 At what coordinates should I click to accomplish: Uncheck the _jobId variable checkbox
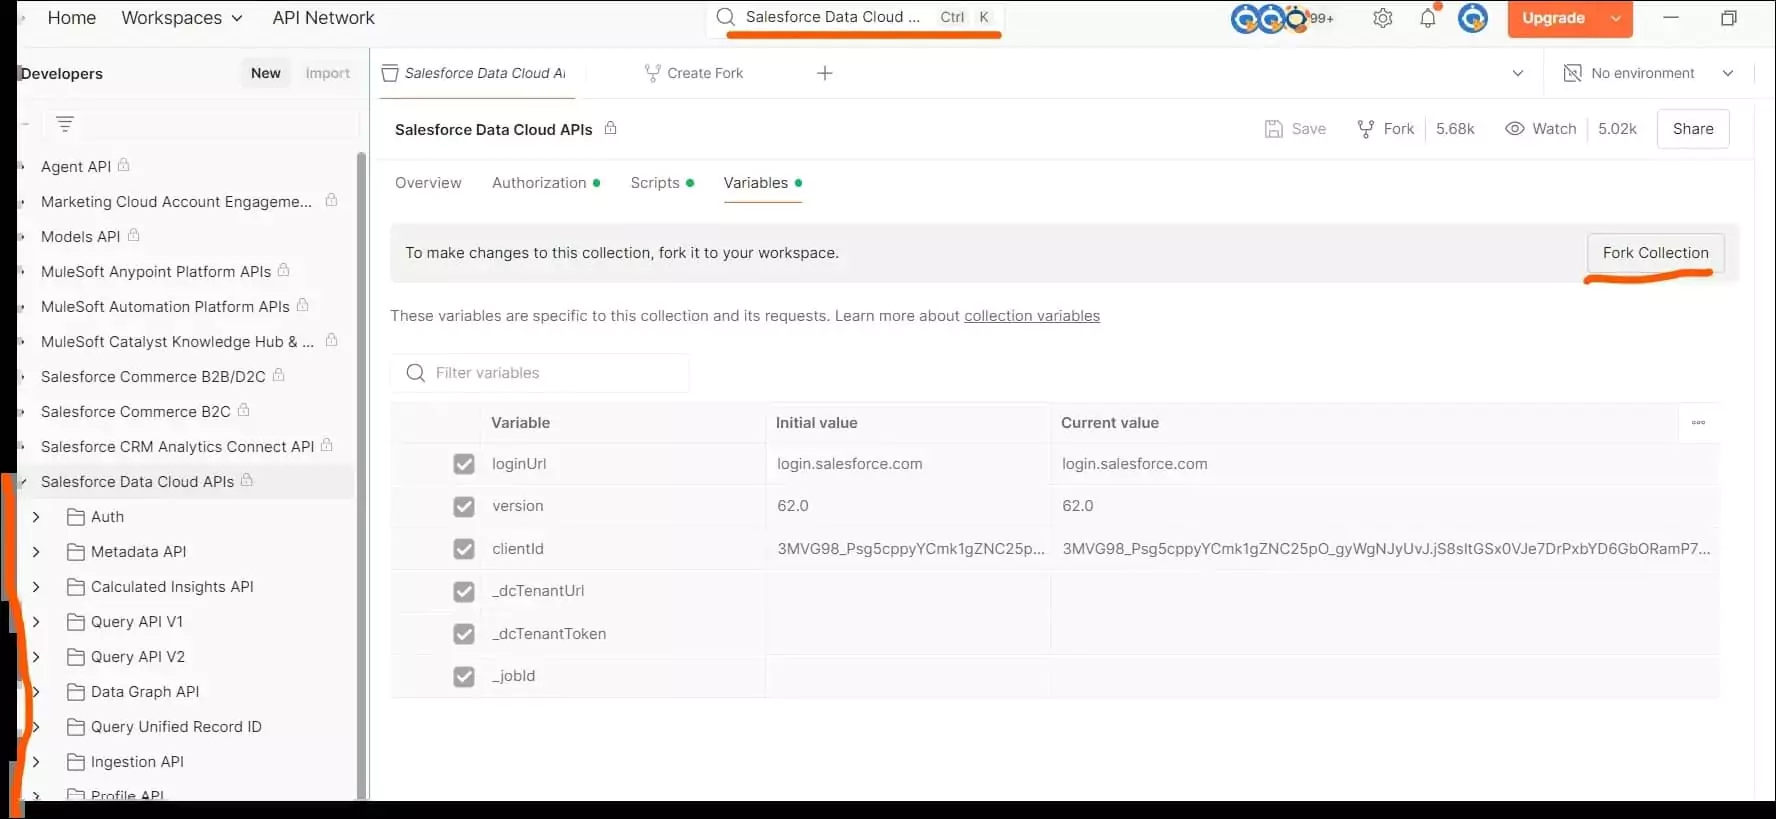point(464,676)
